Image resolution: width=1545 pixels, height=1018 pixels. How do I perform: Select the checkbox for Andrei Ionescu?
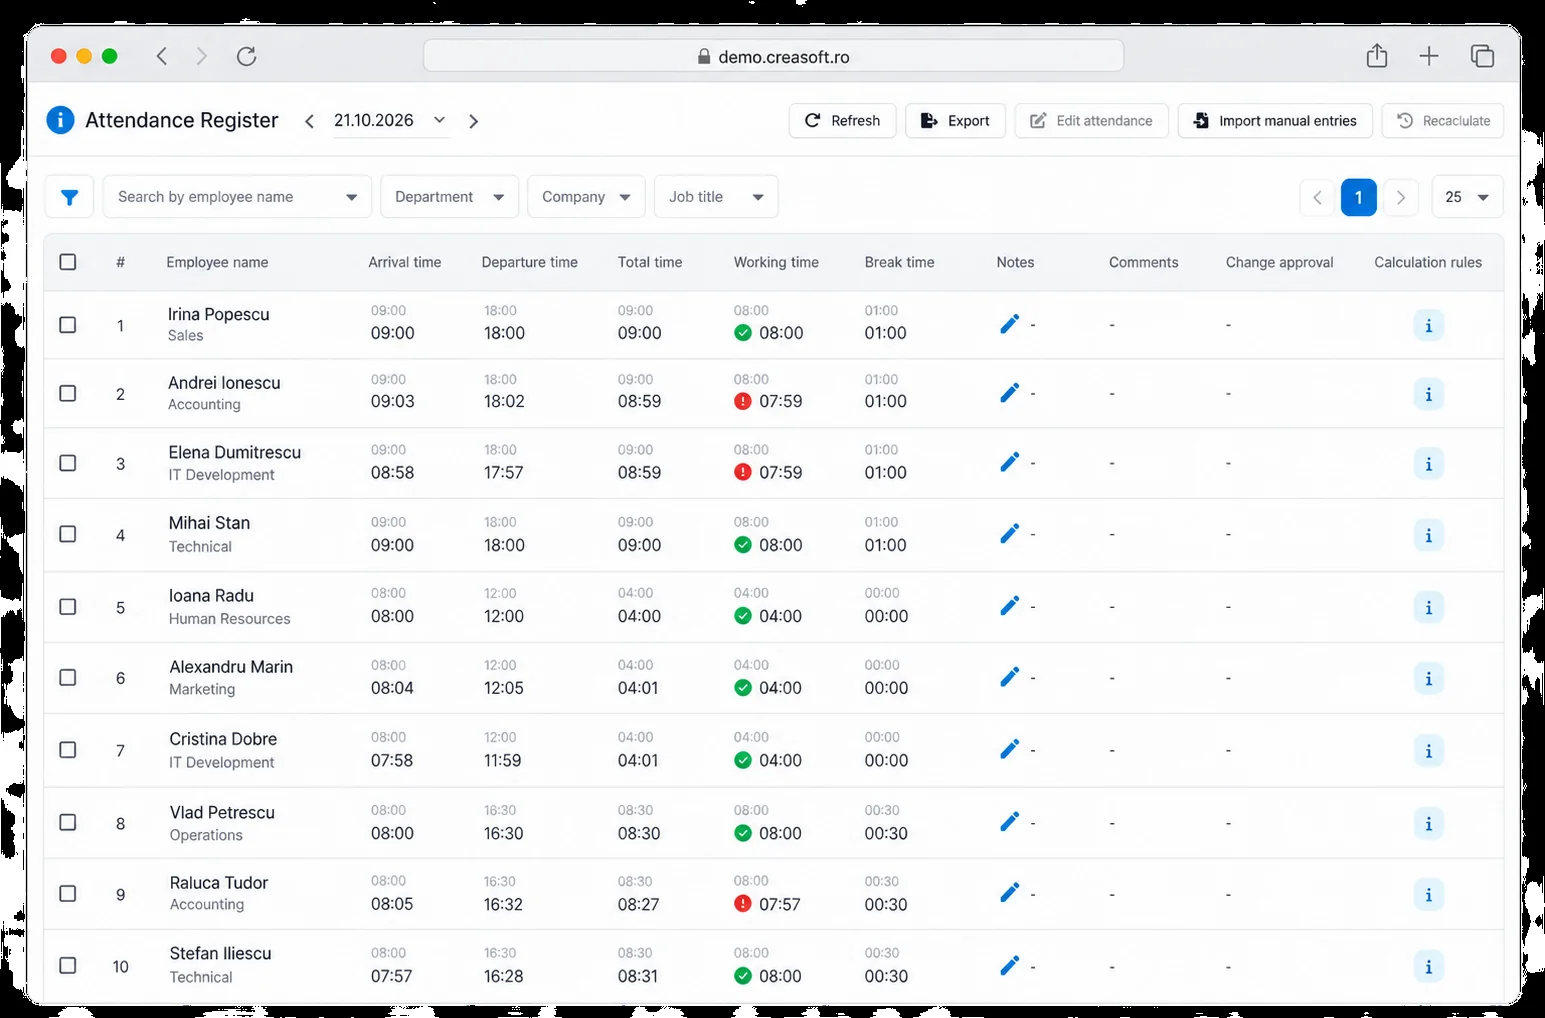point(68,394)
